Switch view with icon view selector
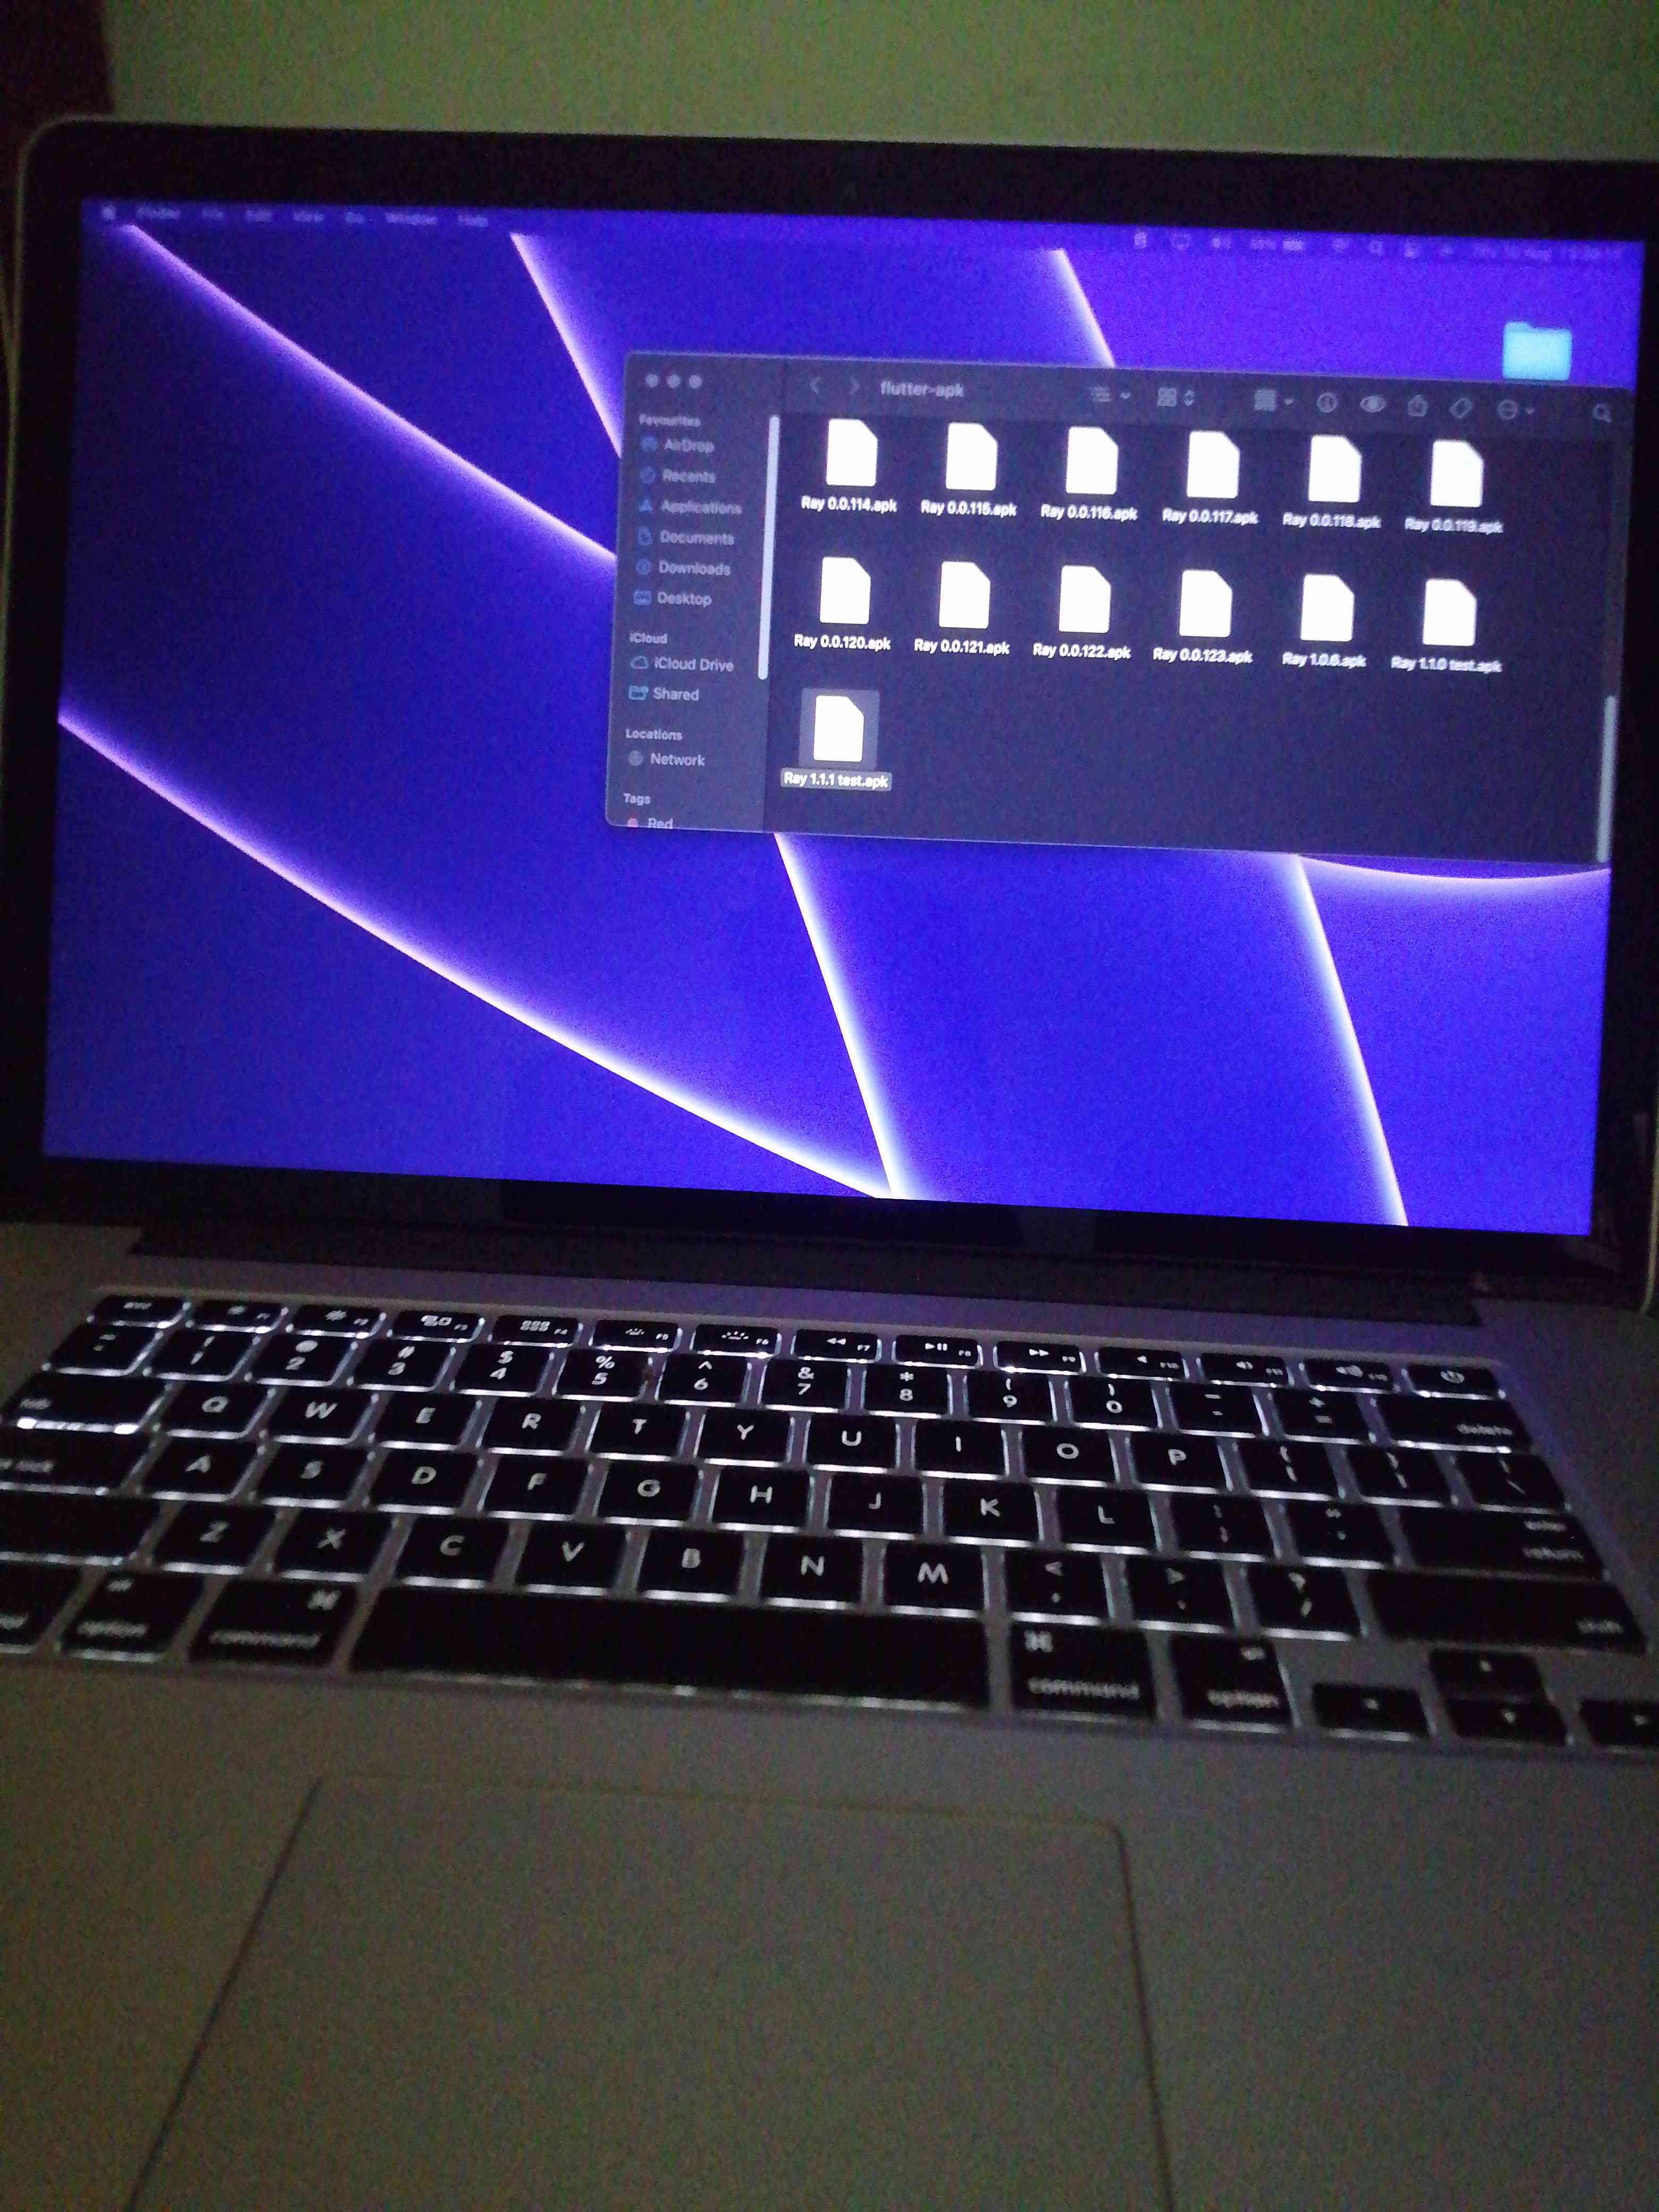This screenshot has height=2212, width=1659. pyautogui.click(x=1175, y=397)
